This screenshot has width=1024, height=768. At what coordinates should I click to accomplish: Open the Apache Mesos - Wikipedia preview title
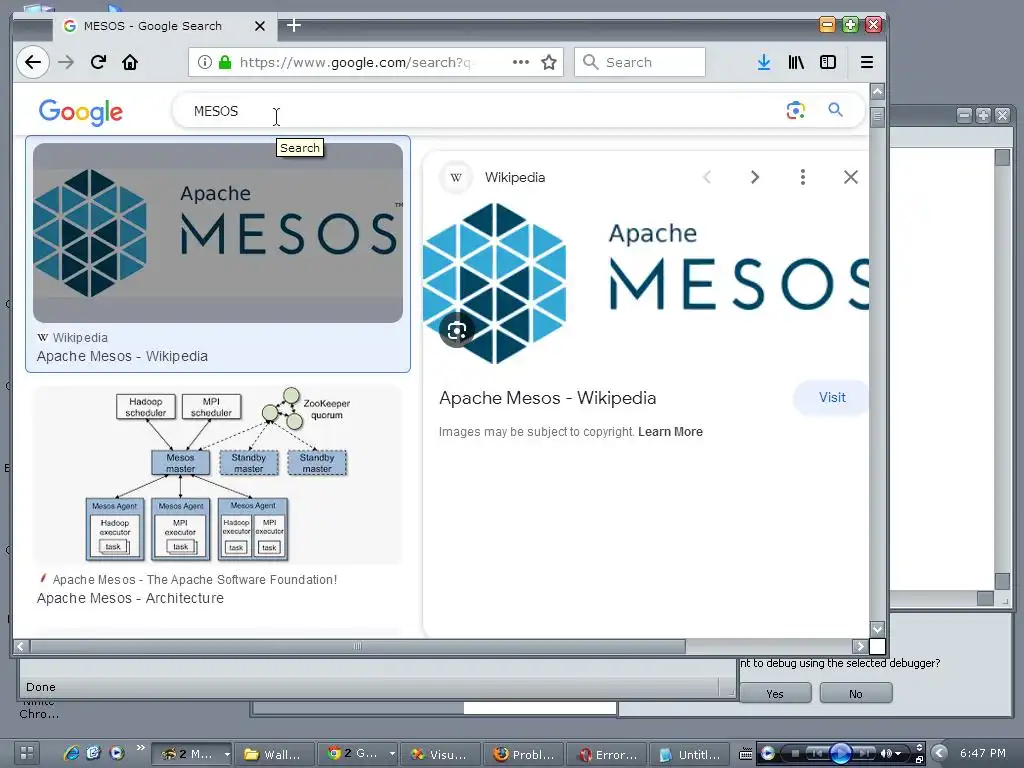coord(547,398)
